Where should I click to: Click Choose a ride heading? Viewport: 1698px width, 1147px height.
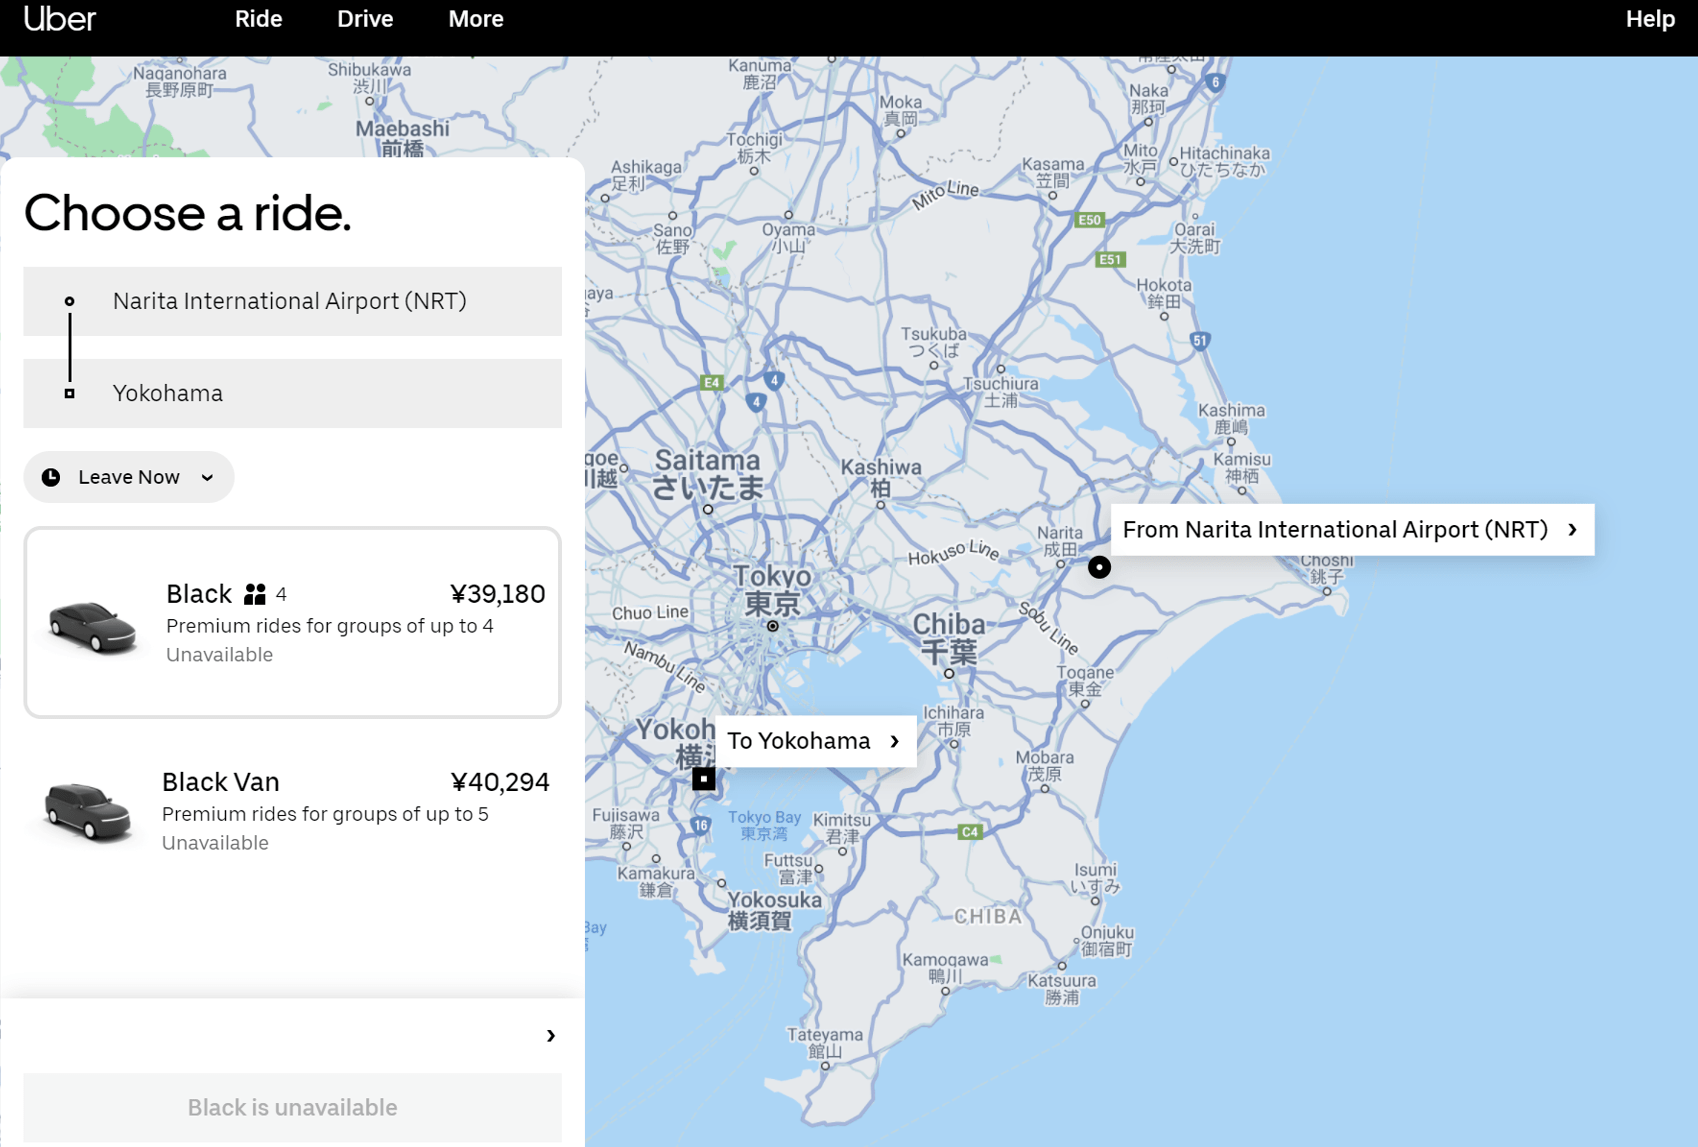(187, 213)
